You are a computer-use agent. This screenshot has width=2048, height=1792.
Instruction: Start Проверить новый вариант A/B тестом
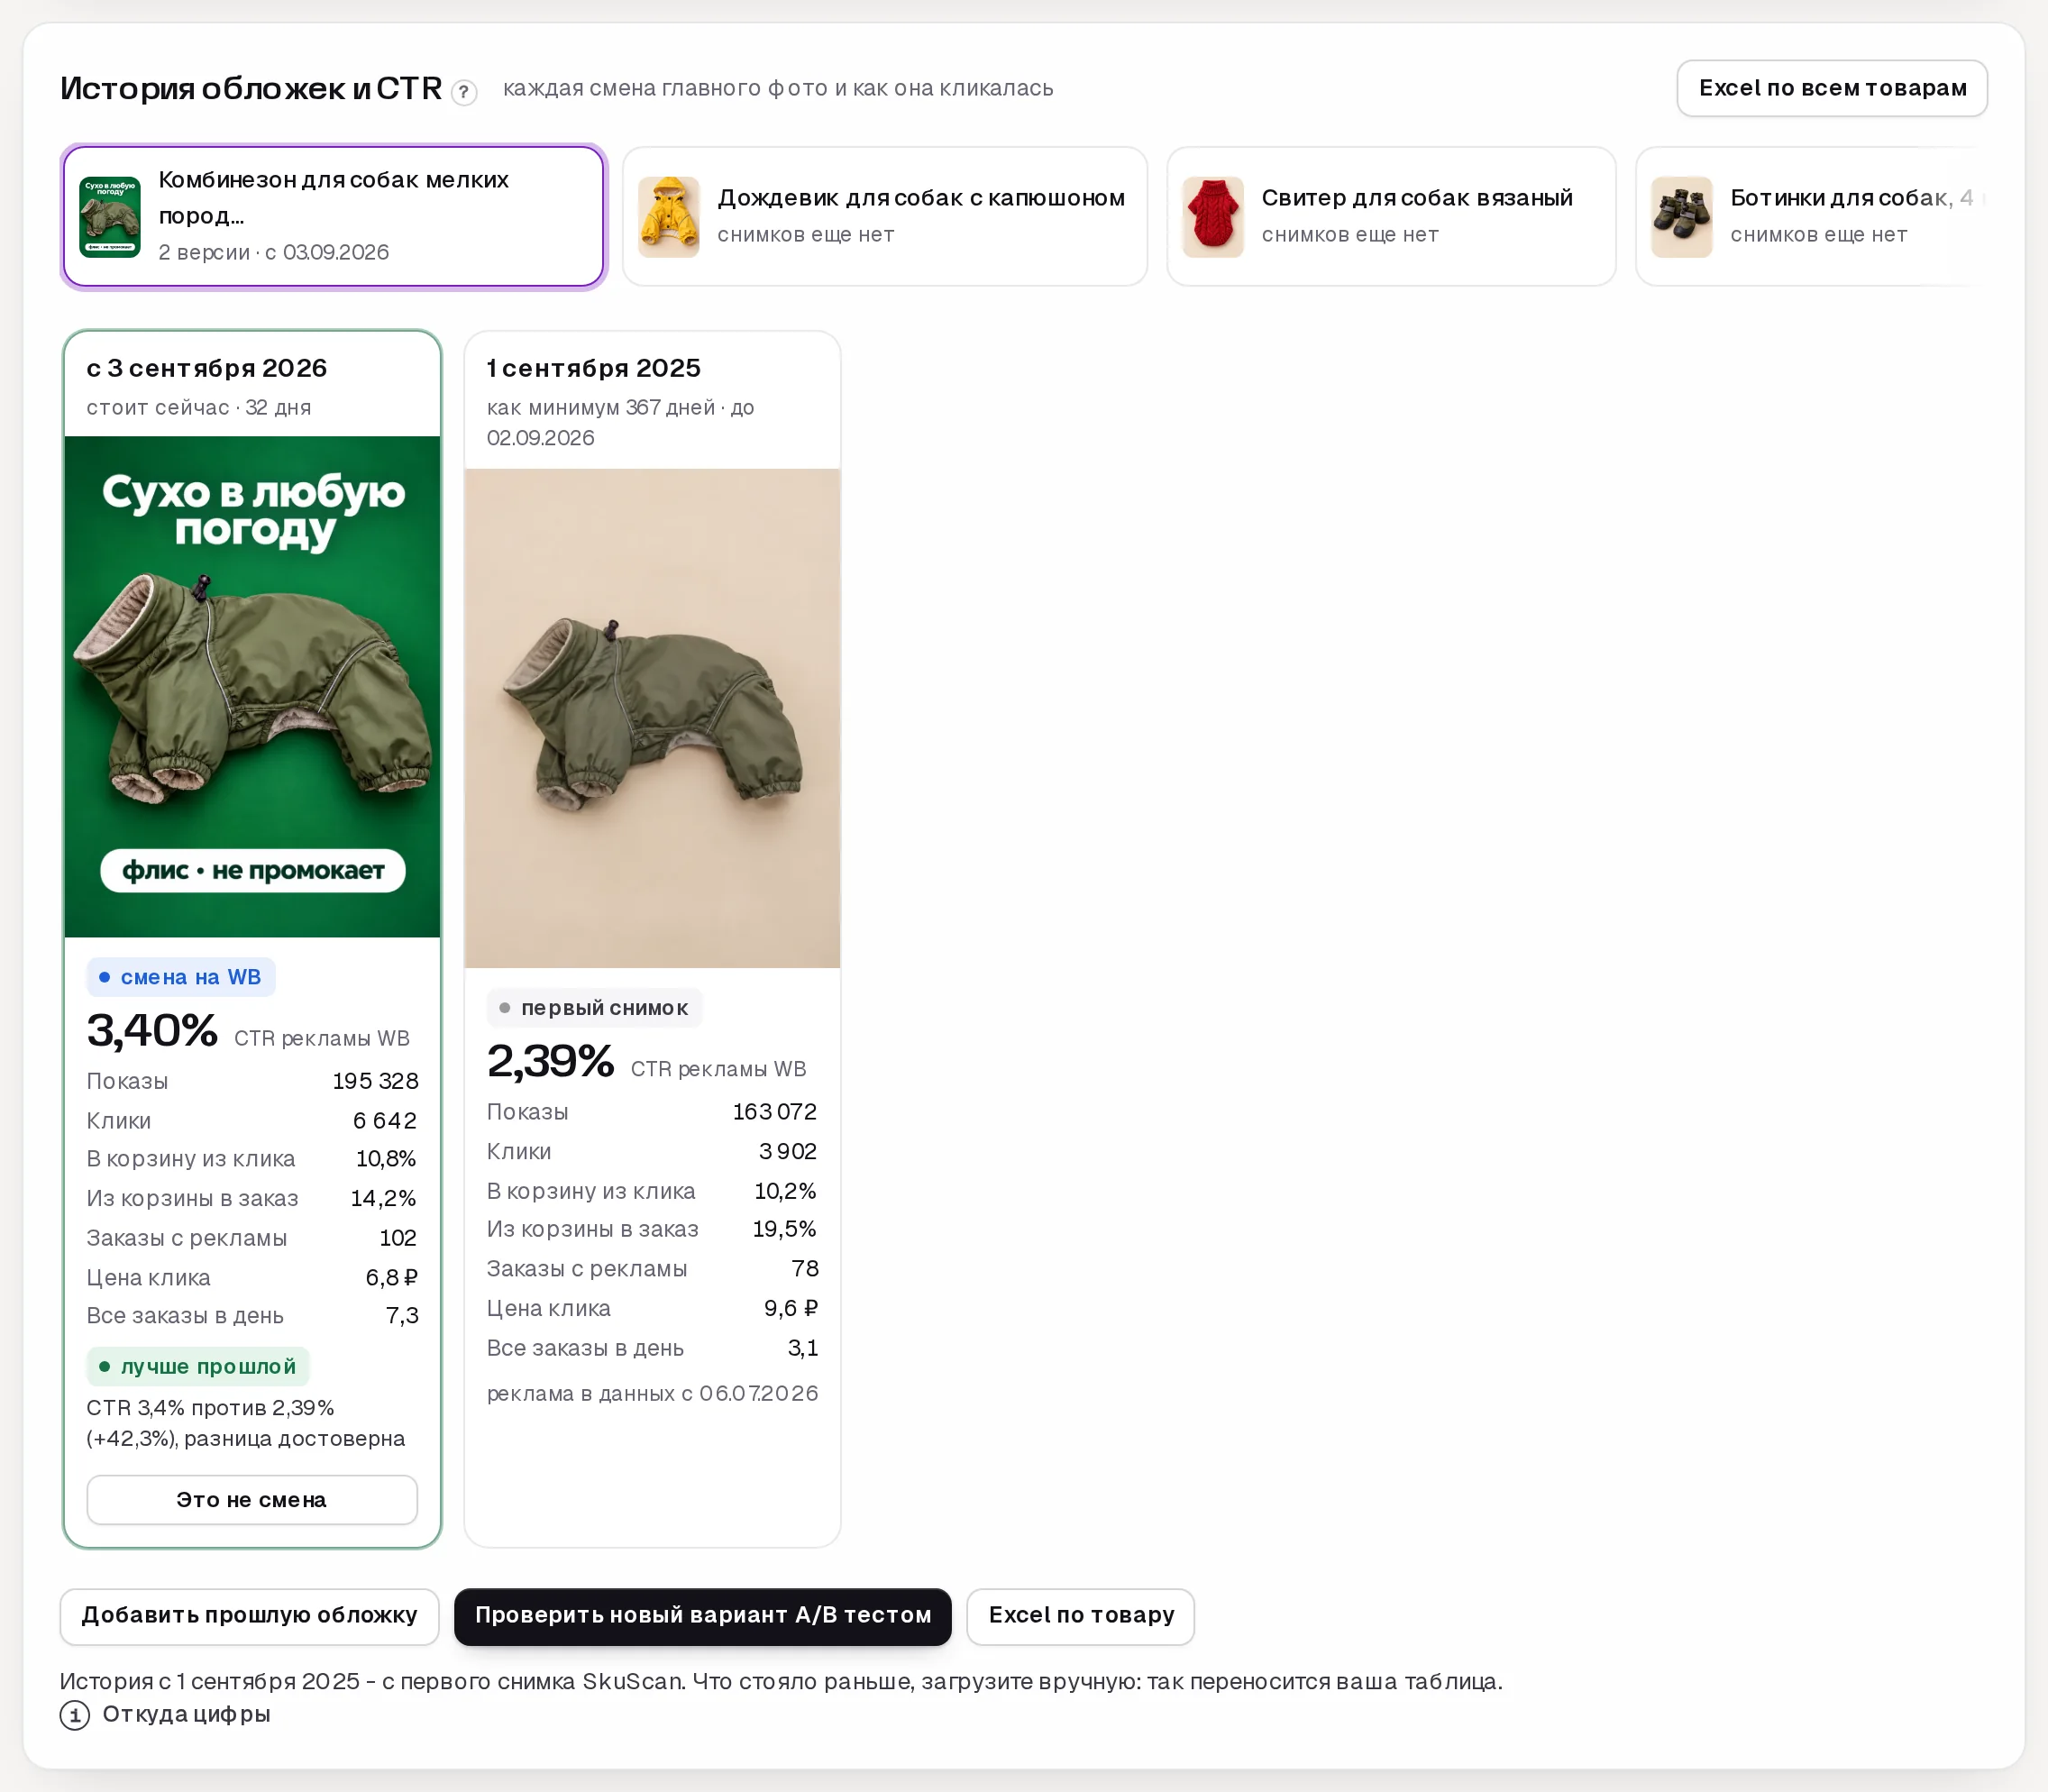tap(703, 1616)
